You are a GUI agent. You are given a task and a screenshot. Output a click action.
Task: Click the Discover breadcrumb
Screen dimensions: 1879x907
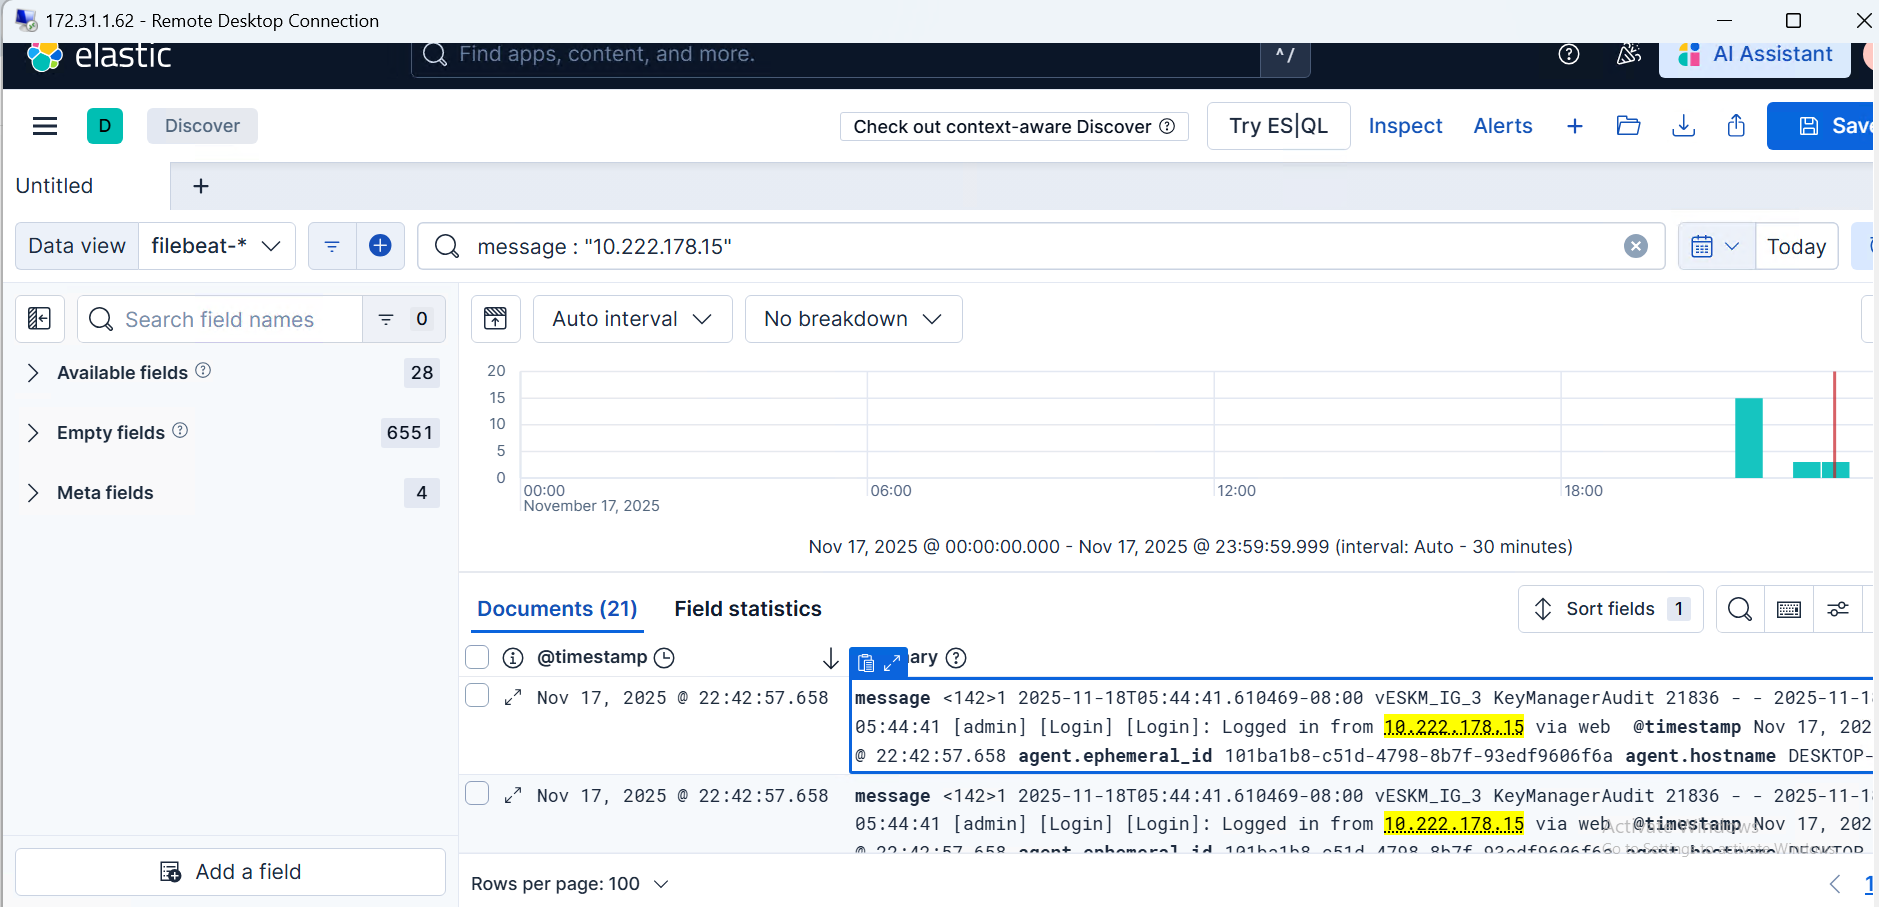click(x=202, y=126)
